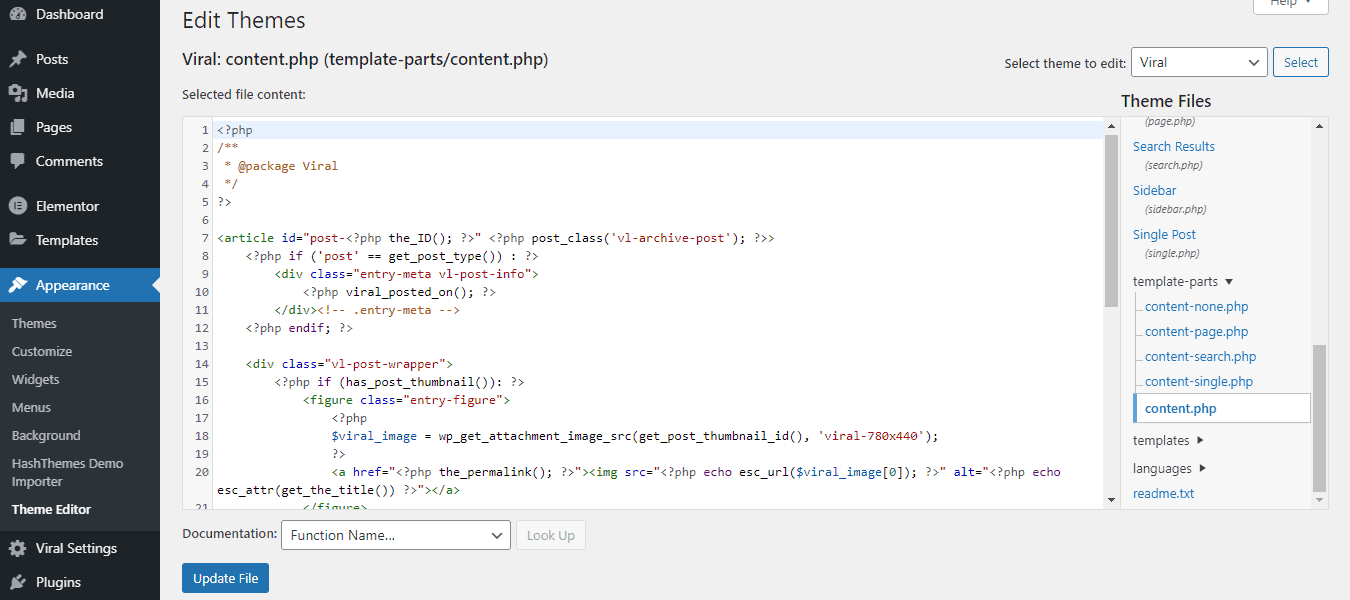Open Themes submenu link
The image size is (1350, 600).
34,323
